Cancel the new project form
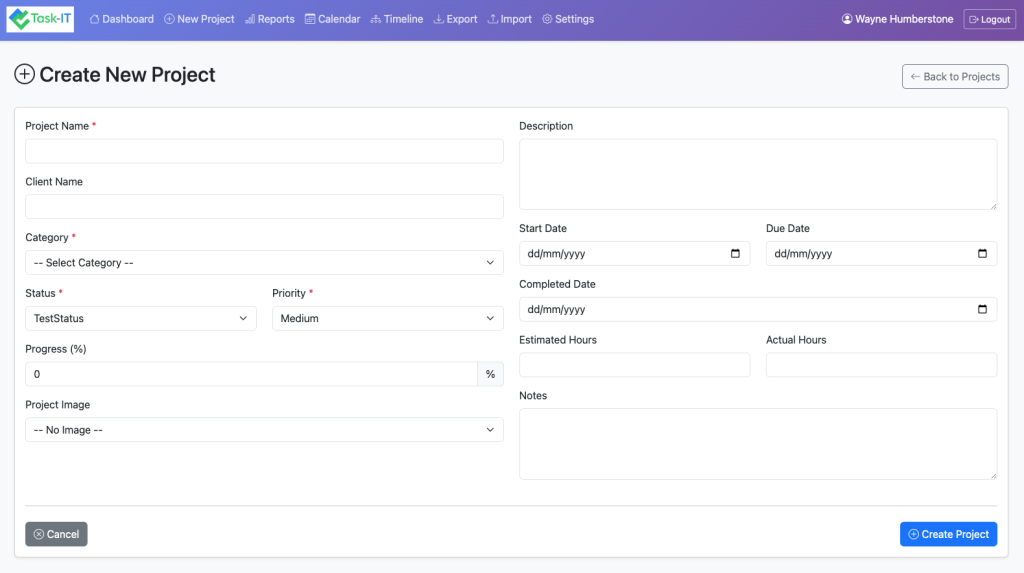The height and width of the screenshot is (573, 1024). click(x=56, y=534)
